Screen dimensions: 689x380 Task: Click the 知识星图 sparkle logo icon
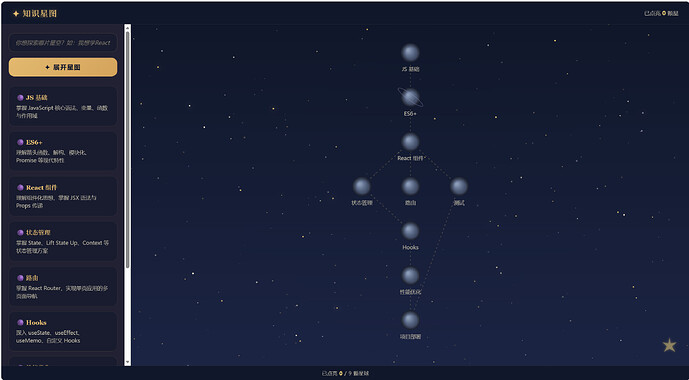tap(16, 14)
